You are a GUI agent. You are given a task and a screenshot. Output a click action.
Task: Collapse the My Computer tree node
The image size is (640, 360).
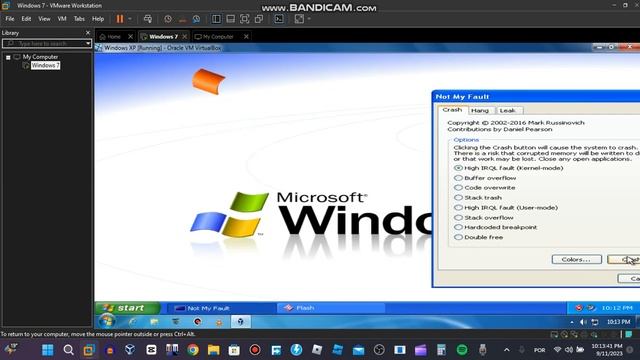coord(8,57)
